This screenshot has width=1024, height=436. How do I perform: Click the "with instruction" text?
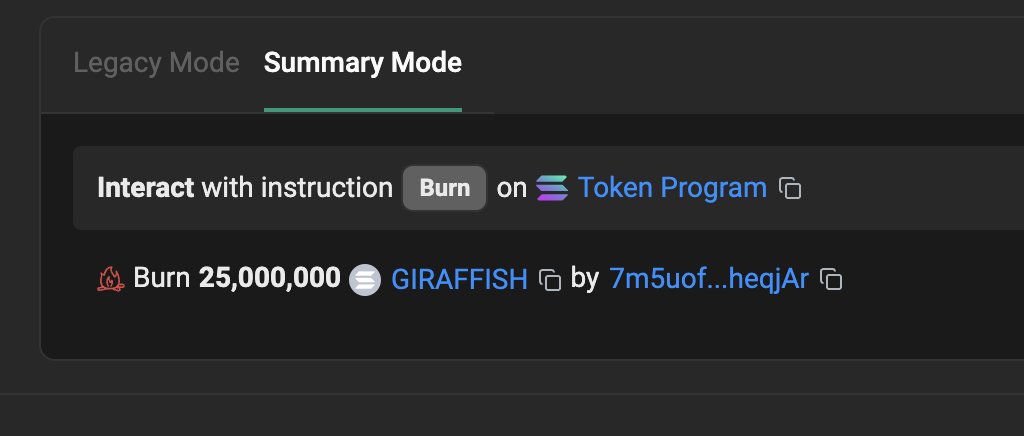[x=297, y=188]
